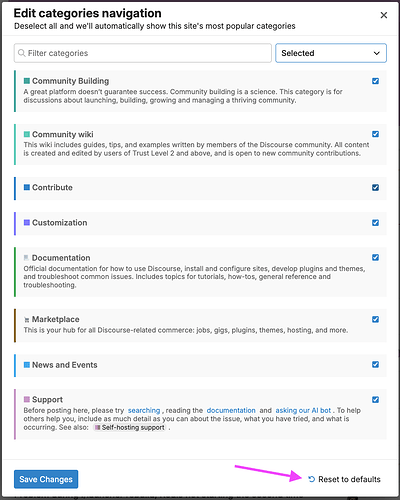Click the reset arrow icon beside defaults
400x500 pixels.
(312, 479)
